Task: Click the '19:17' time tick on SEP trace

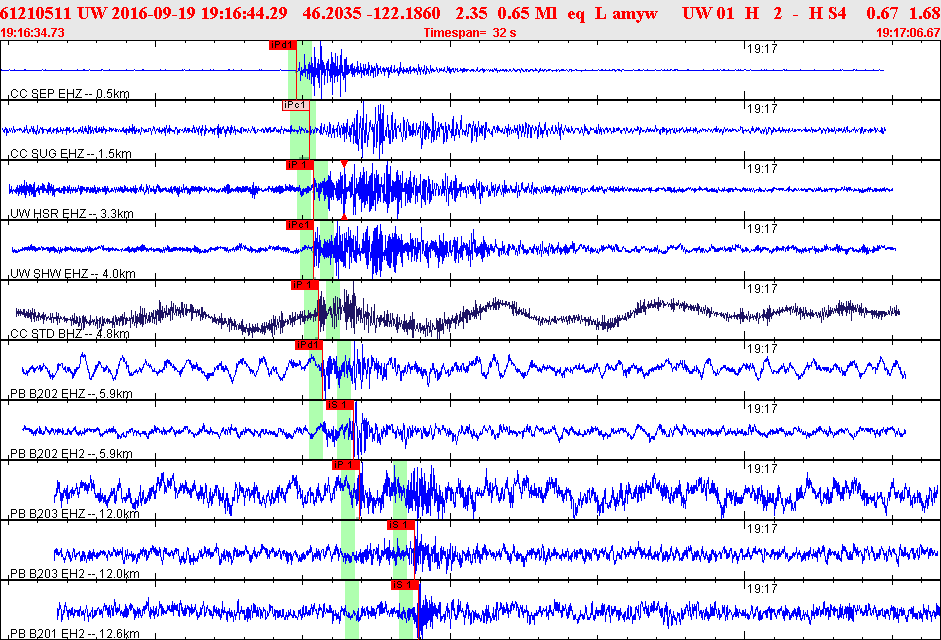Action: [x=762, y=49]
